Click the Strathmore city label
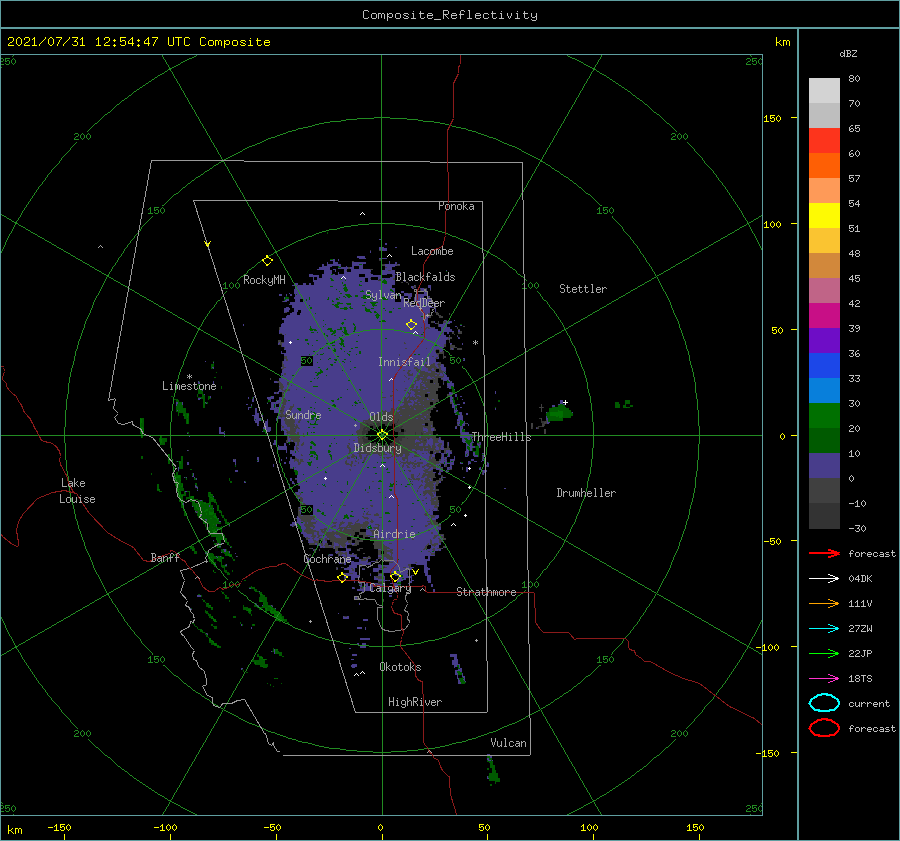This screenshot has width=900, height=841. coord(486,592)
